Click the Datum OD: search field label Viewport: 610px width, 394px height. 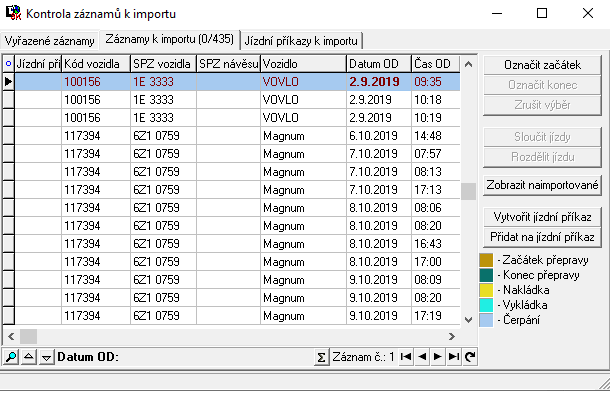88,357
